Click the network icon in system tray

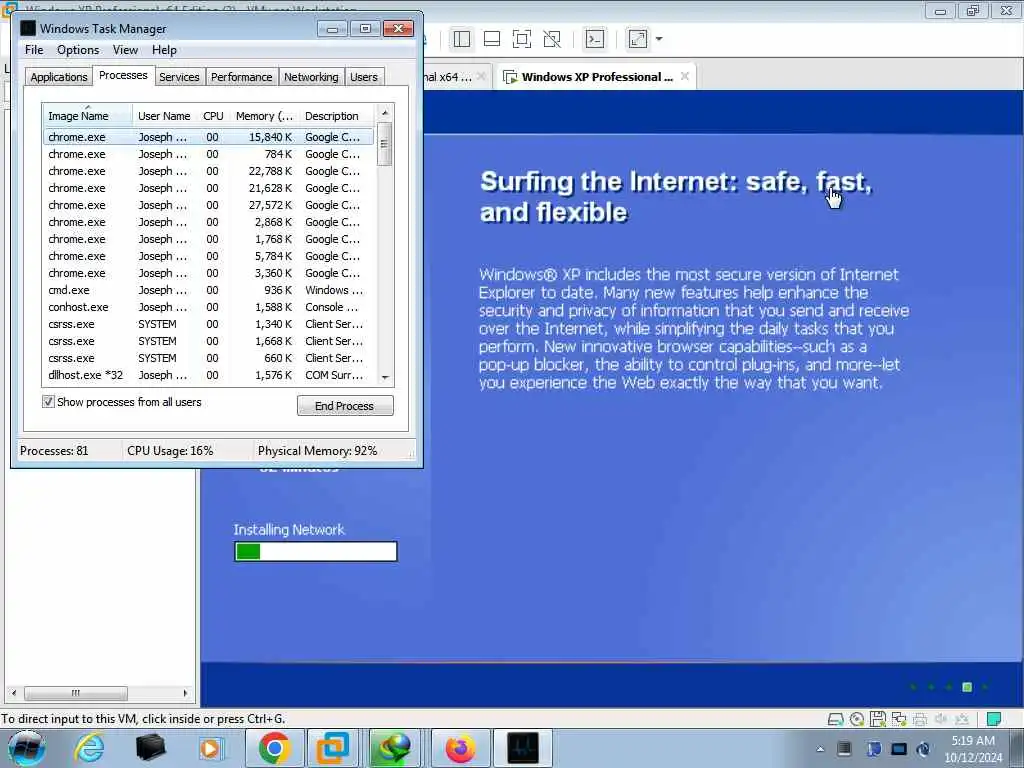tap(899, 749)
